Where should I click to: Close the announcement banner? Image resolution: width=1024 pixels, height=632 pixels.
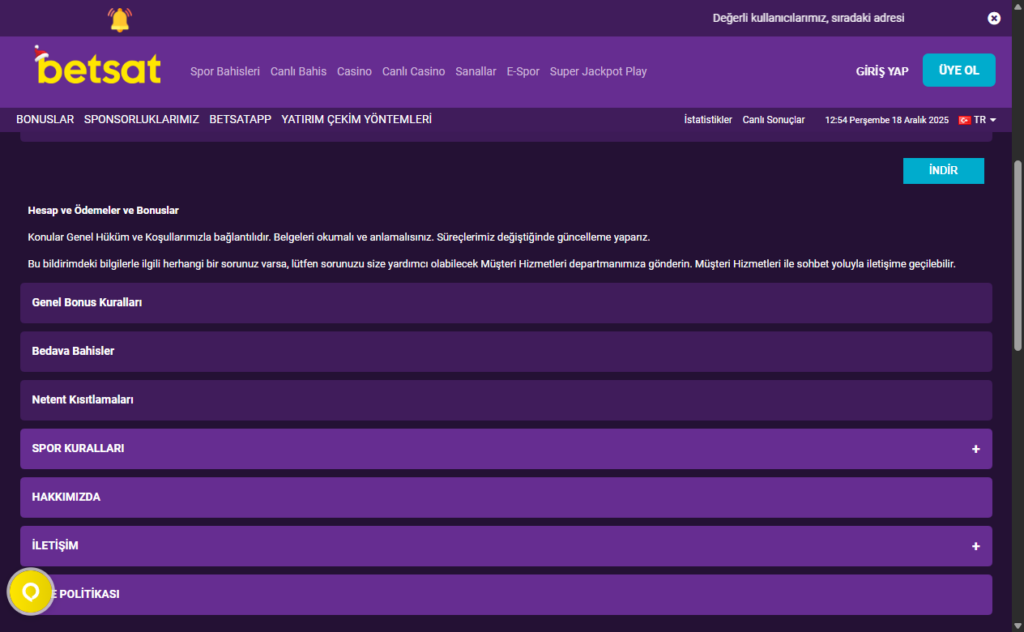993,18
